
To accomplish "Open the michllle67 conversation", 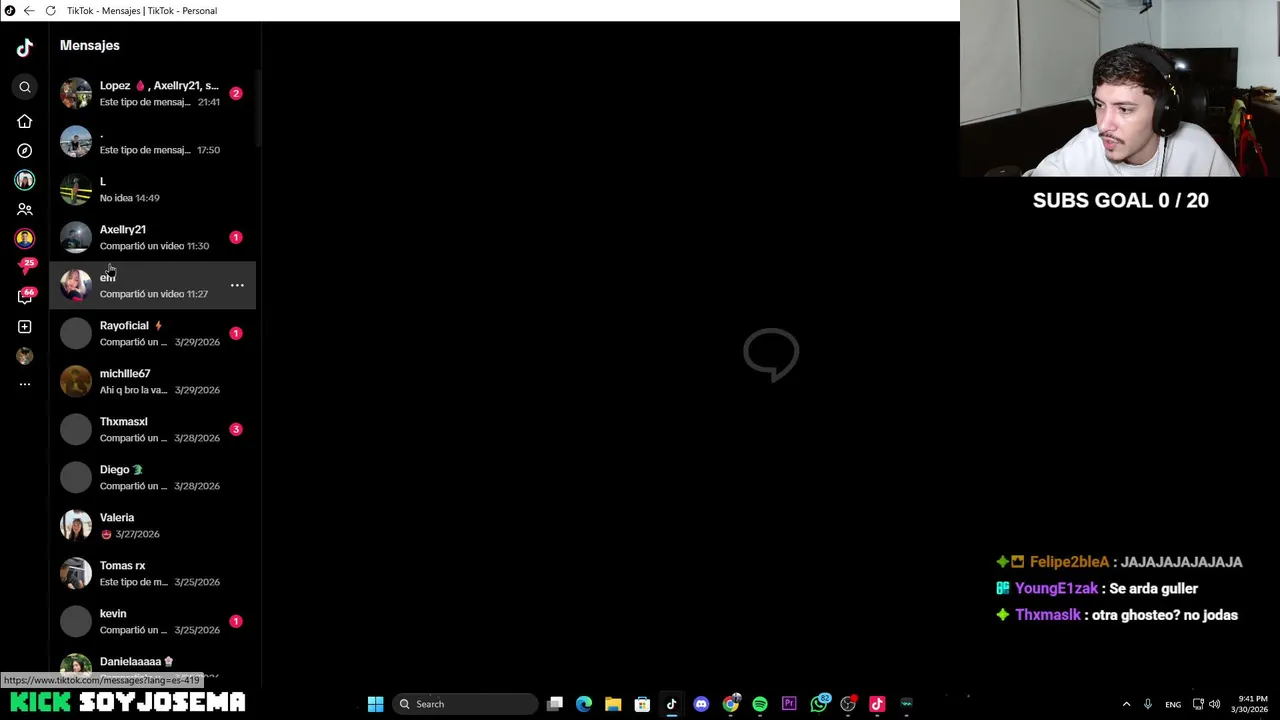I will tap(153, 381).
